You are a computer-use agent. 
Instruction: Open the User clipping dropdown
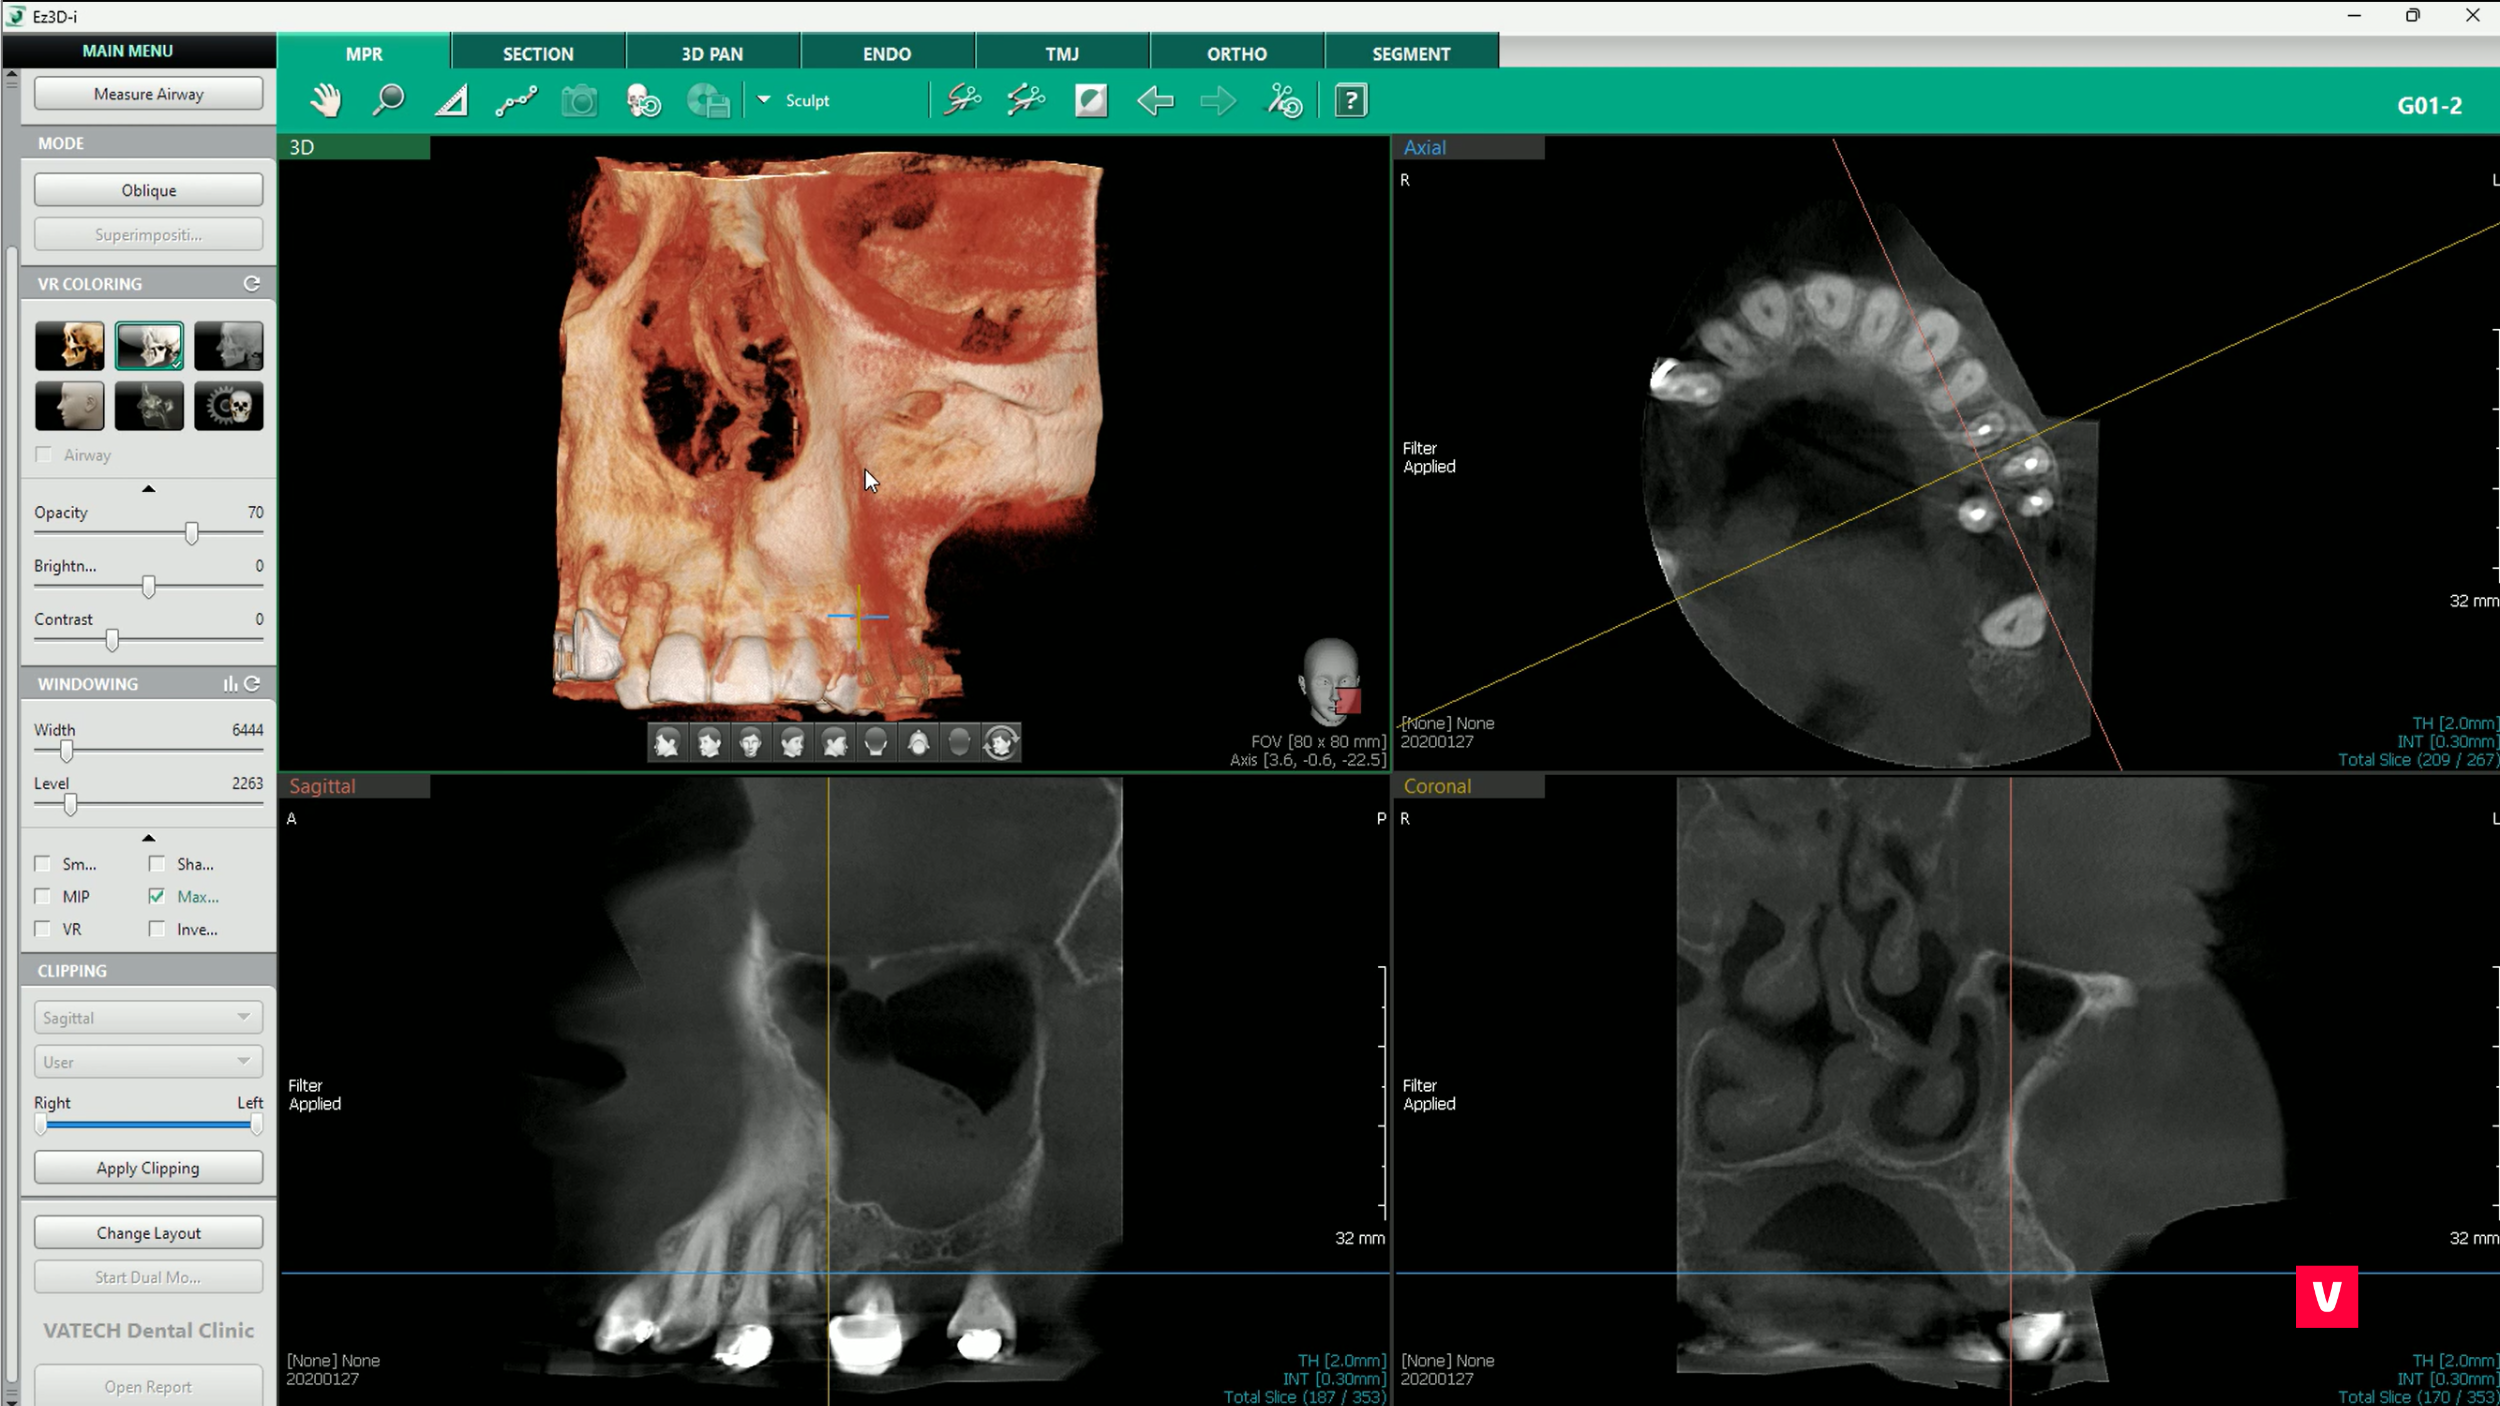click(148, 1061)
